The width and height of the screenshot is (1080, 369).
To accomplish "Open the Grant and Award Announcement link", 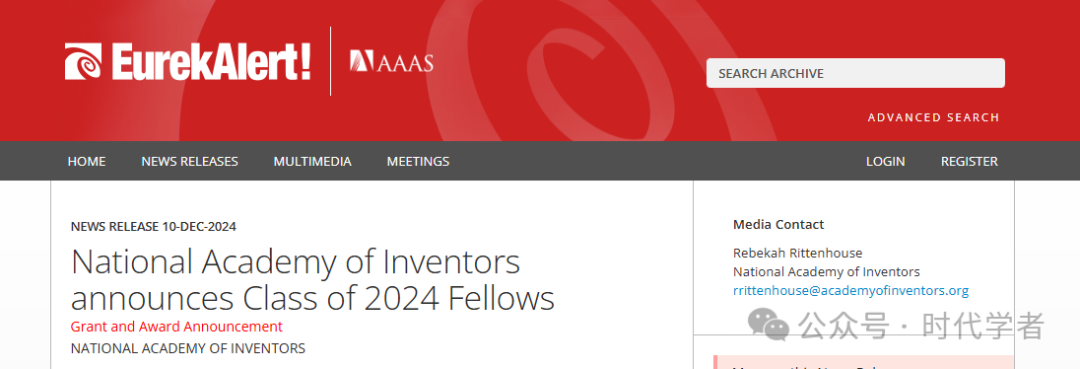I will click(x=176, y=326).
